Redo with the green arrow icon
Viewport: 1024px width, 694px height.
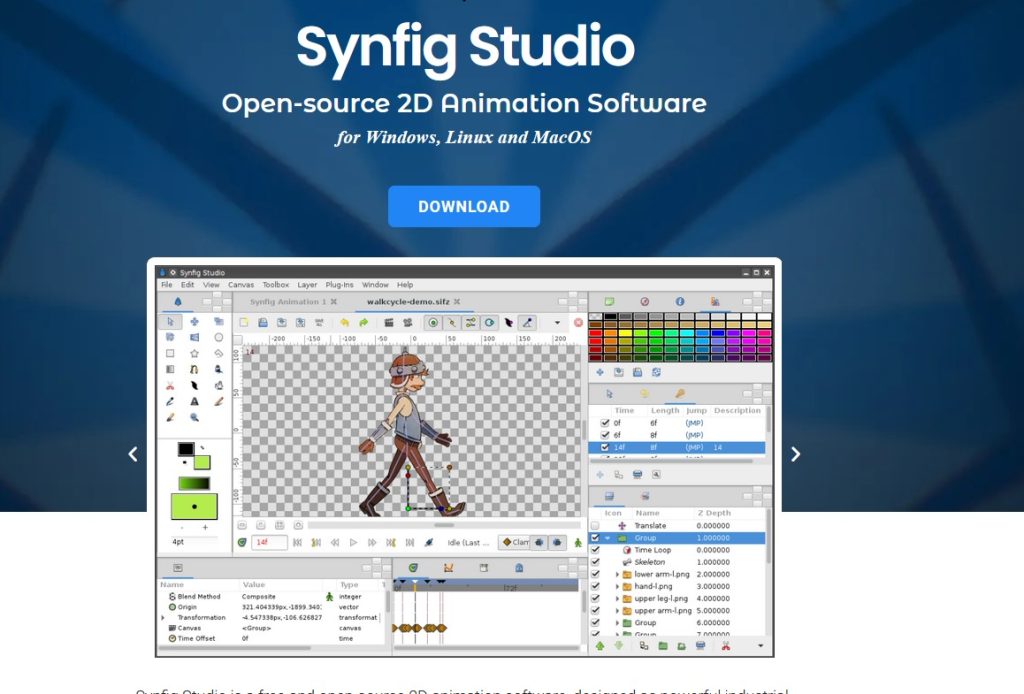(x=363, y=323)
